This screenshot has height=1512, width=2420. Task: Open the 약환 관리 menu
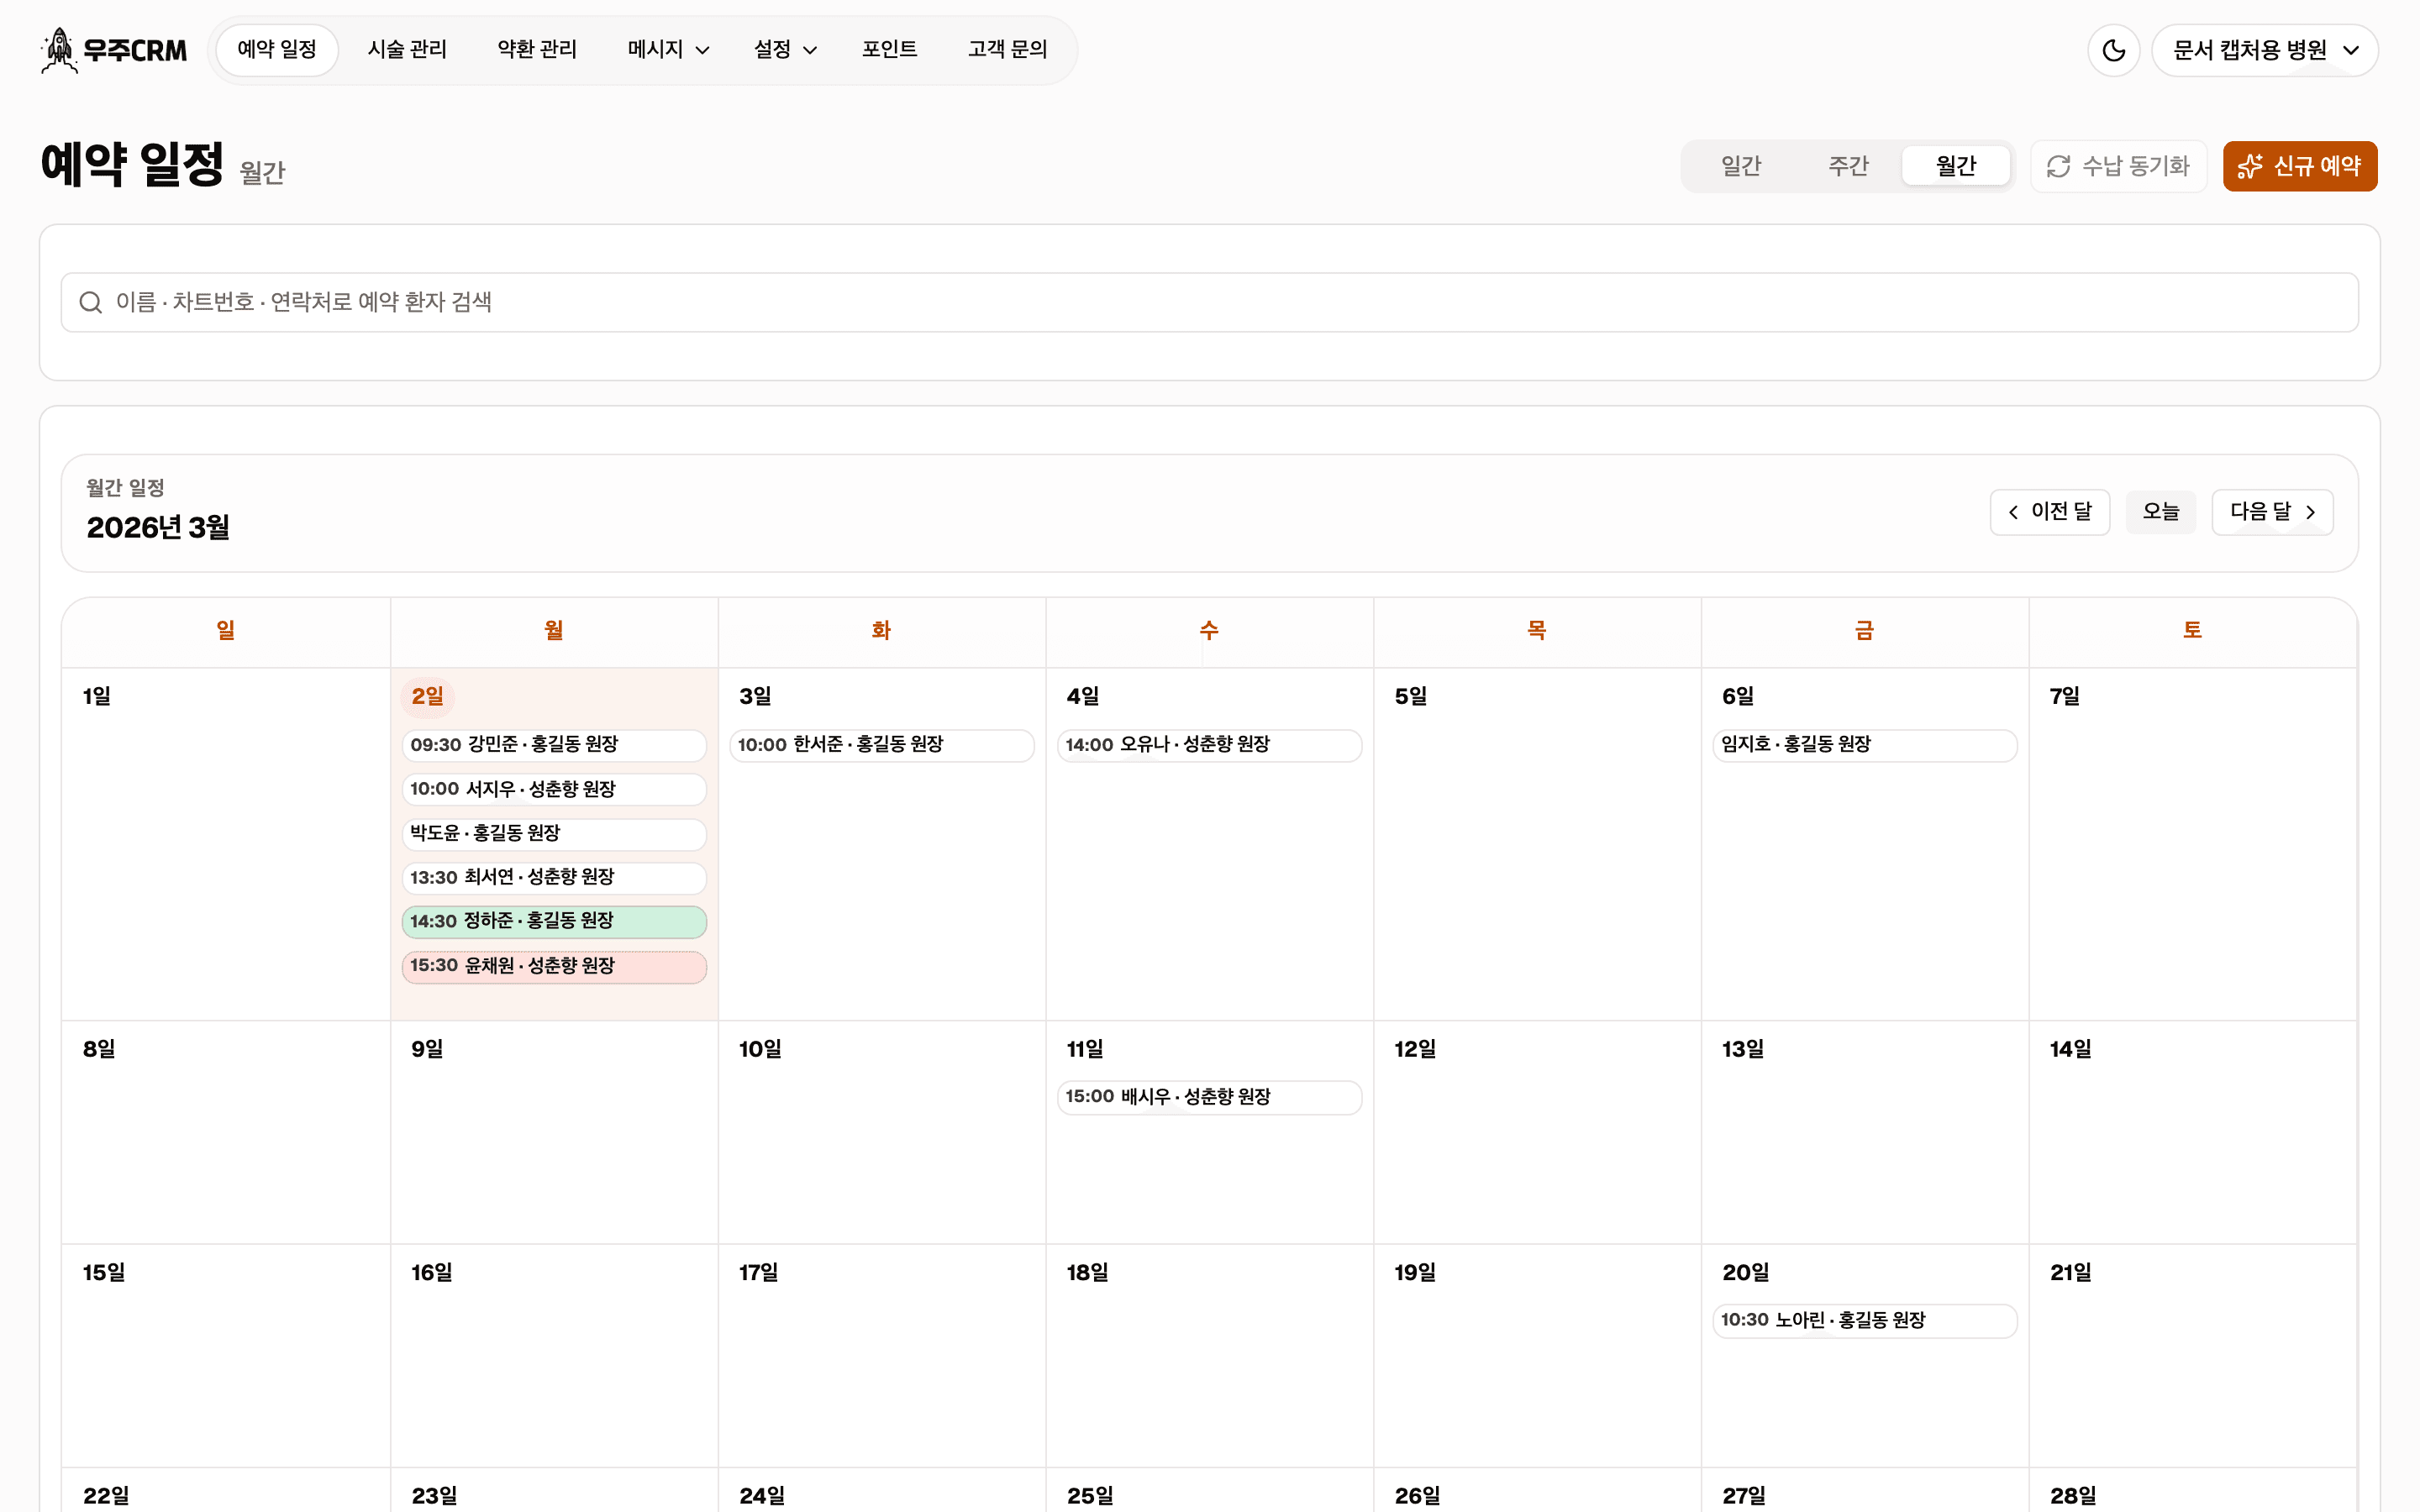pos(537,50)
